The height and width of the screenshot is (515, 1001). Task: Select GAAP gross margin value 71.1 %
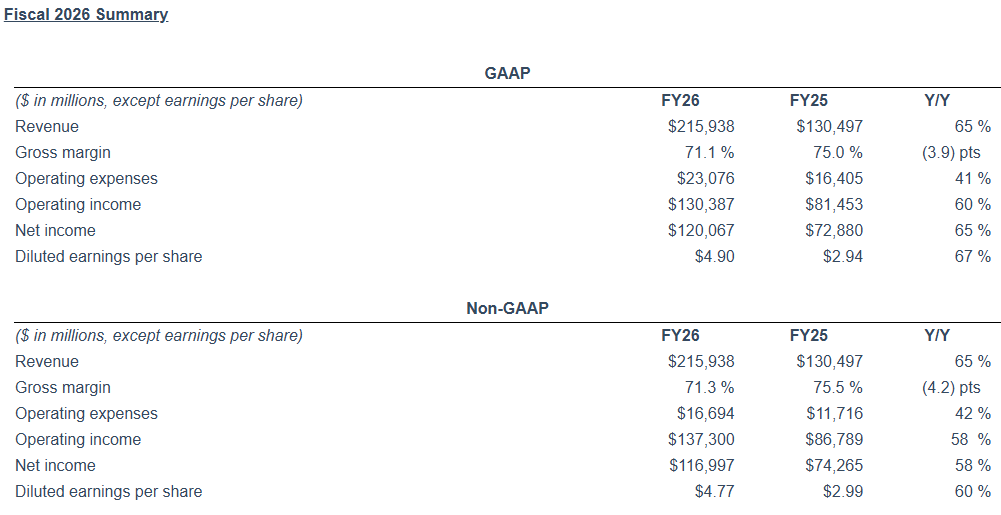706,153
